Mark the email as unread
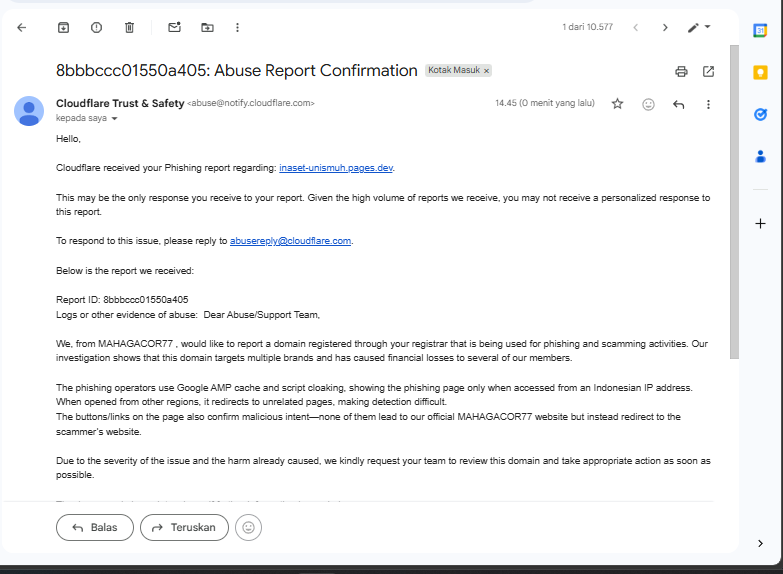This screenshot has width=783, height=574. (174, 28)
